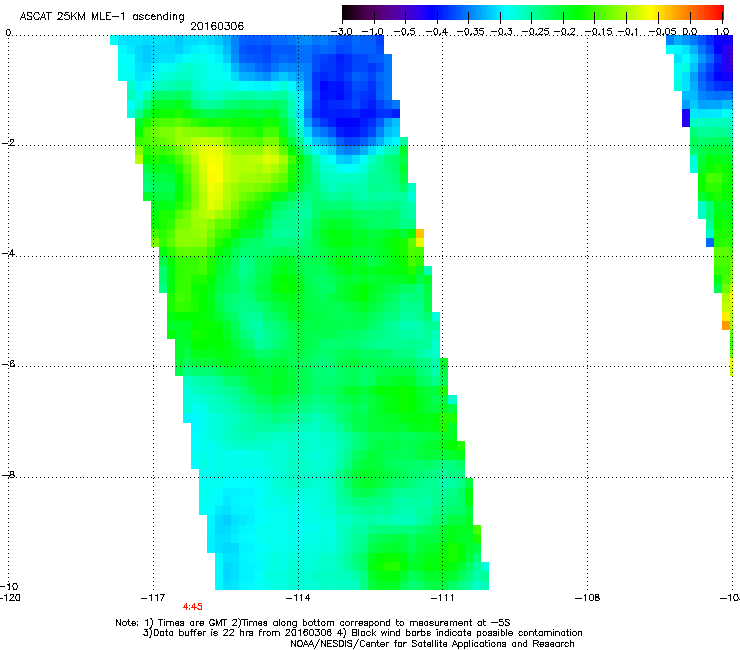
Task: Click the longitude axis label '-114'
Action: [x=298, y=598]
